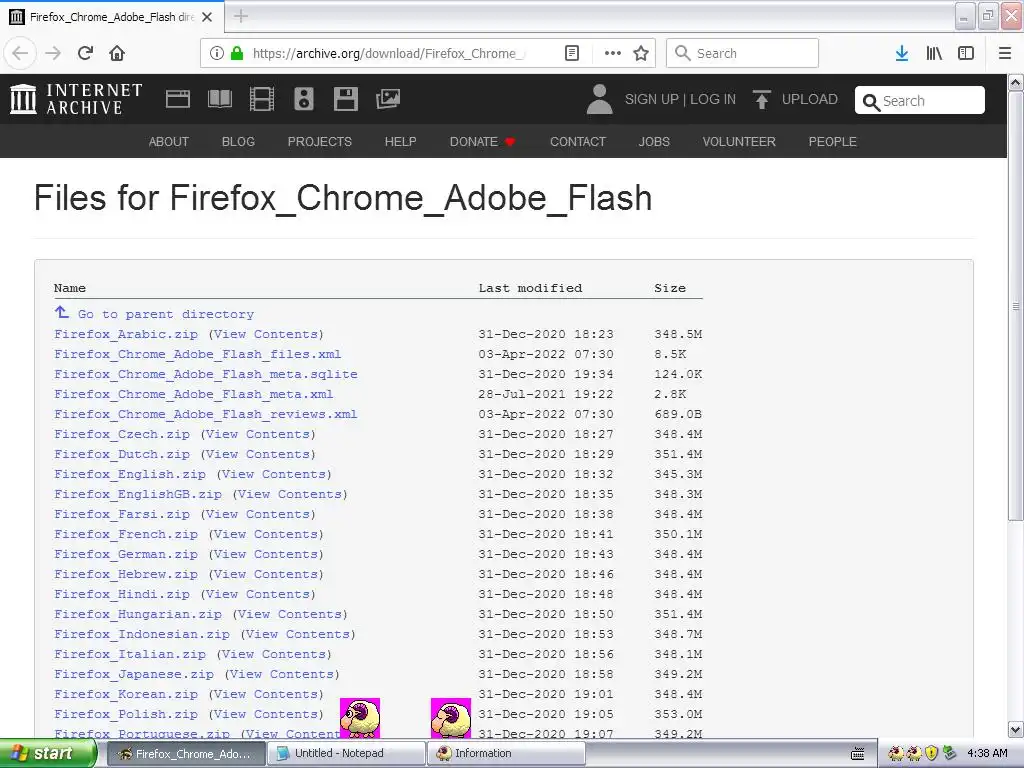
Task: Click the SIGN UP | LOG IN link
Action: pos(680,99)
